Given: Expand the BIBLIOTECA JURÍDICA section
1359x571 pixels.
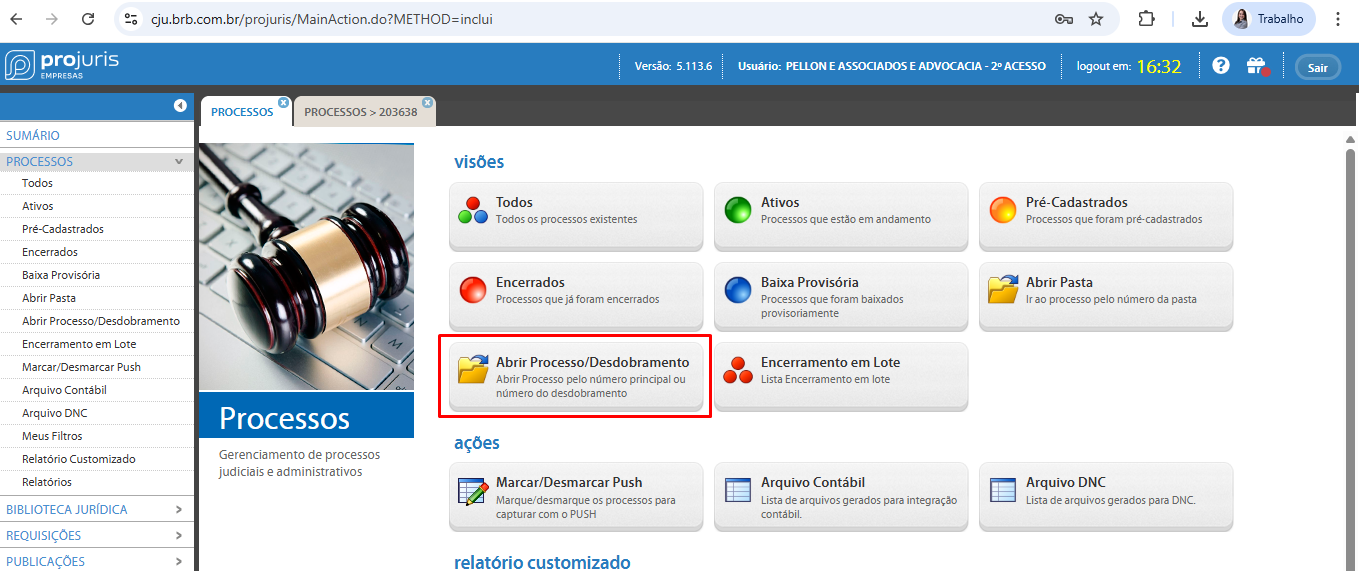Looking at the screenshot, I should click(x=178, y=509).
